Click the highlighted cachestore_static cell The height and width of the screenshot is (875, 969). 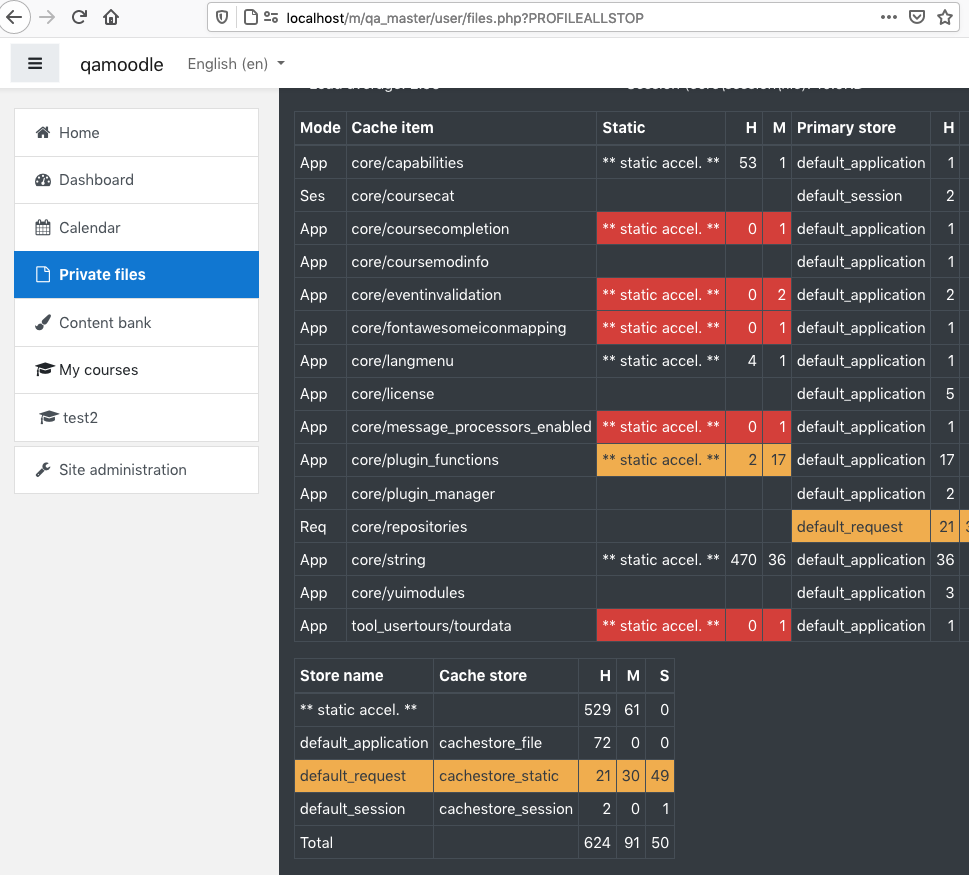(x=506, y=776)
